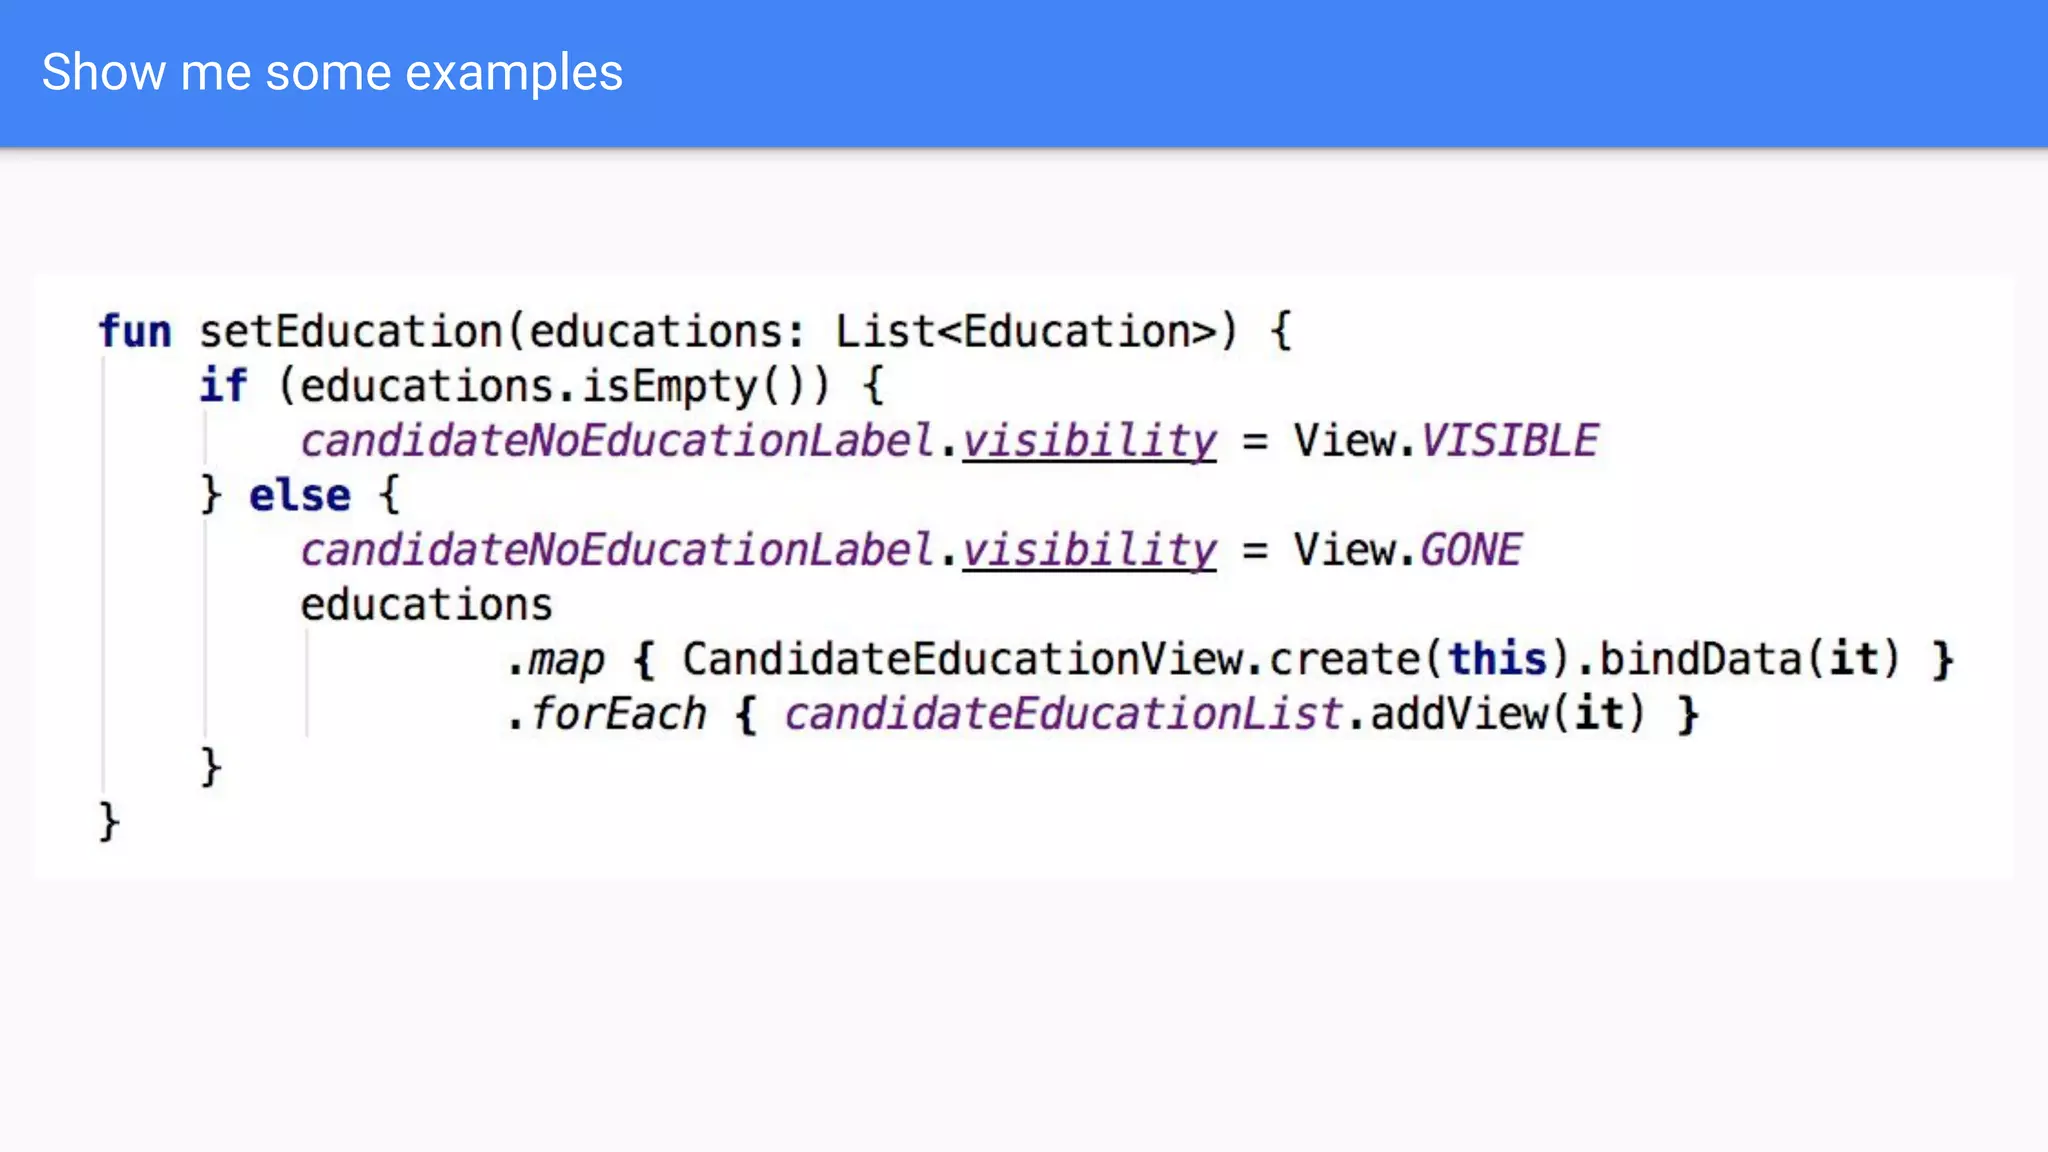Click the bindData method call
The width and height of the screenshot is (2048, 1152).
pyautogui.click(x=1700, y=660)
